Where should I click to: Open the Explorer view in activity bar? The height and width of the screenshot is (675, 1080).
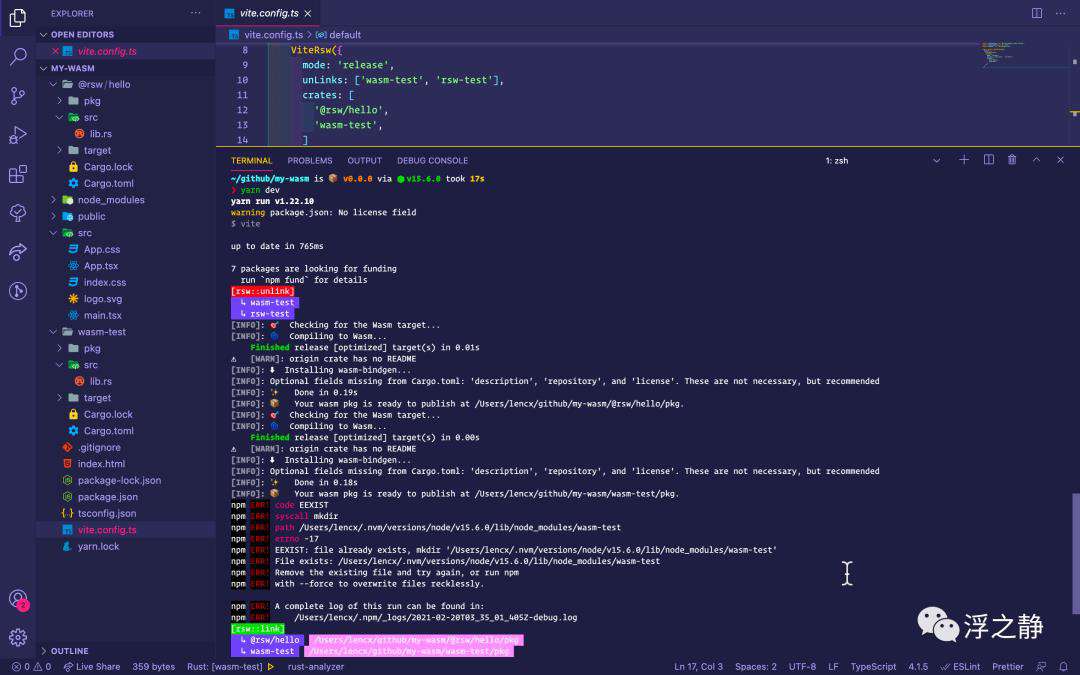pyautogui.click(x=18, y=18)
